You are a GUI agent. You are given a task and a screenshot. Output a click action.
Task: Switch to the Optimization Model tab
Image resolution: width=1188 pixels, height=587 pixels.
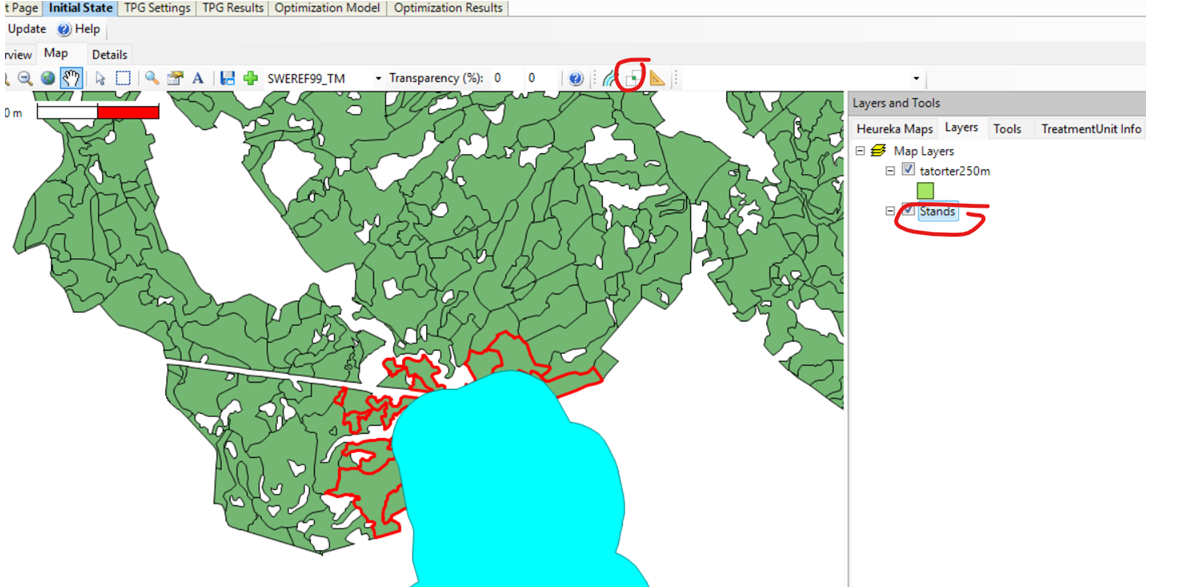327,8
